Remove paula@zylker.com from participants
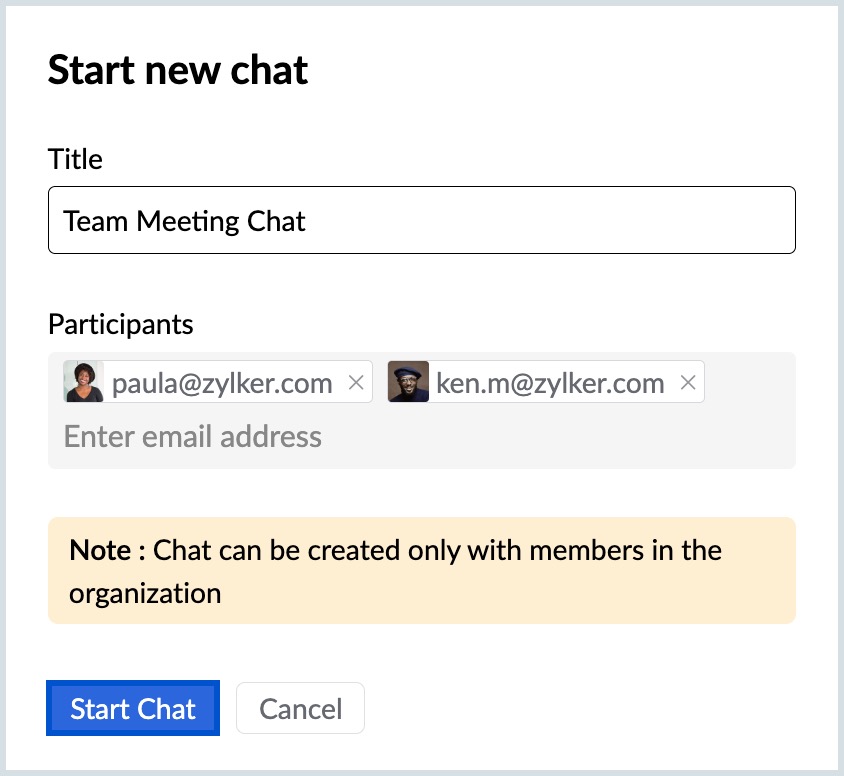 point(355,382)
